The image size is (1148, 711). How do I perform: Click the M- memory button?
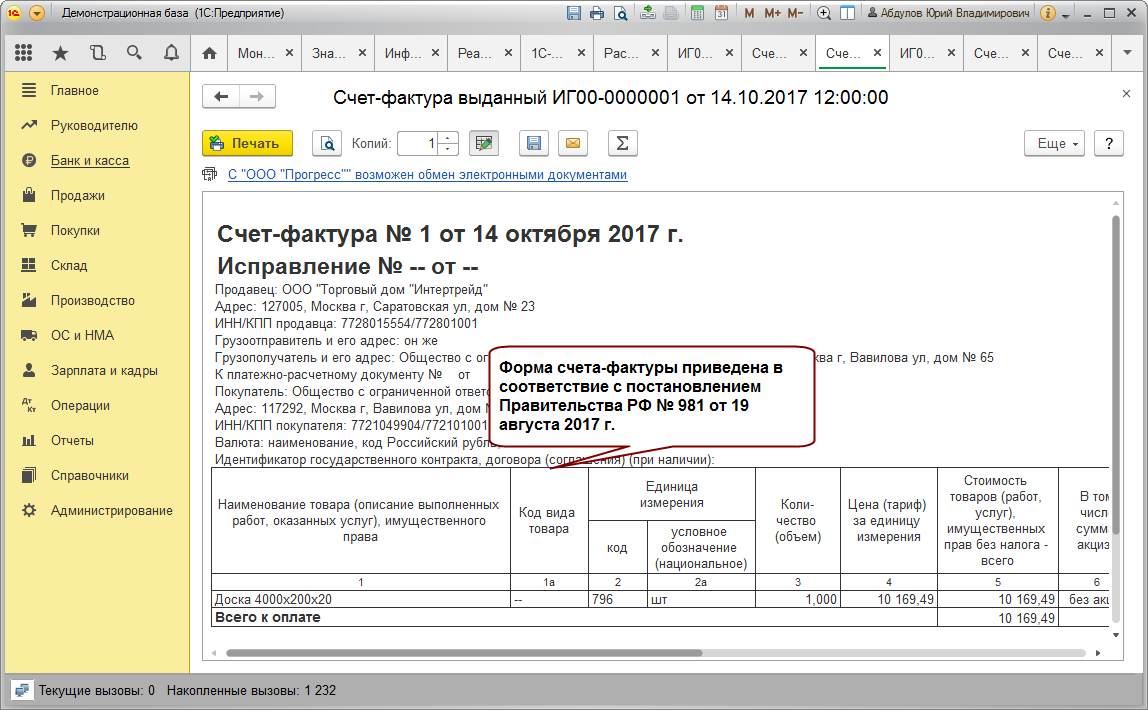tap(795, 13)
